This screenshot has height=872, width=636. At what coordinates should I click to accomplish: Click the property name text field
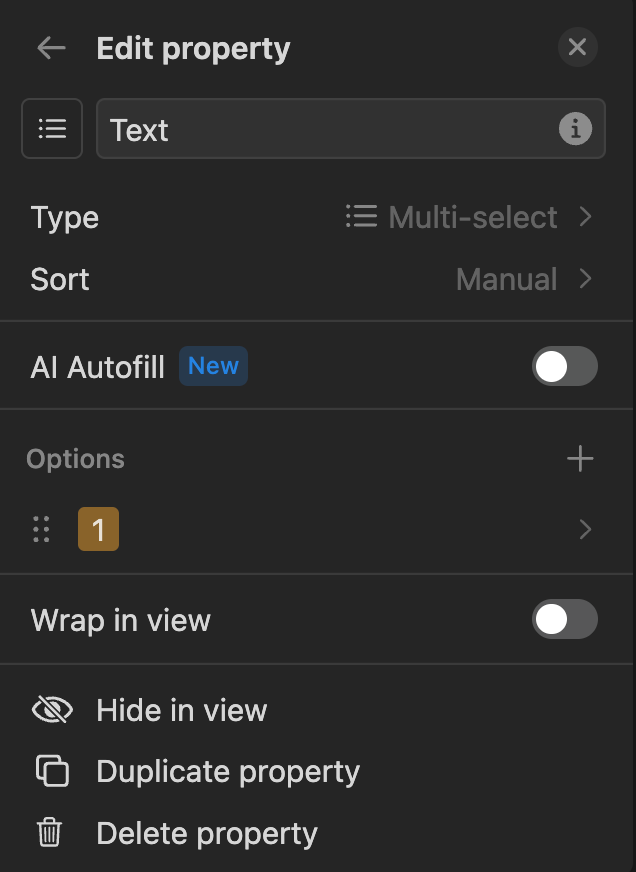click(320, 129)
